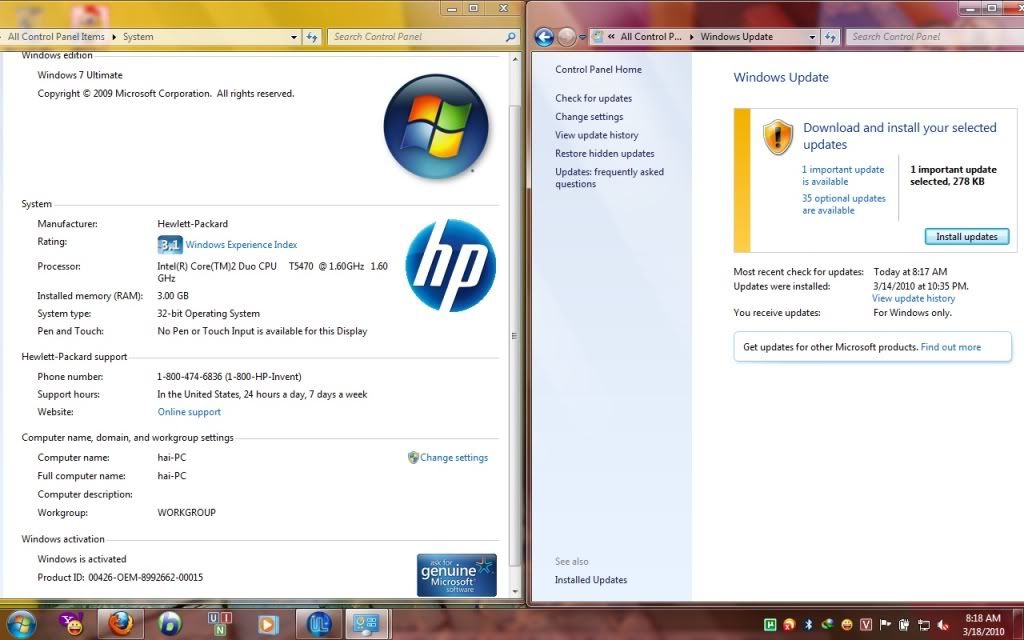
Task: Open the Windows Start menu orb
Action: pyautogui.click(x=20, y=623)
